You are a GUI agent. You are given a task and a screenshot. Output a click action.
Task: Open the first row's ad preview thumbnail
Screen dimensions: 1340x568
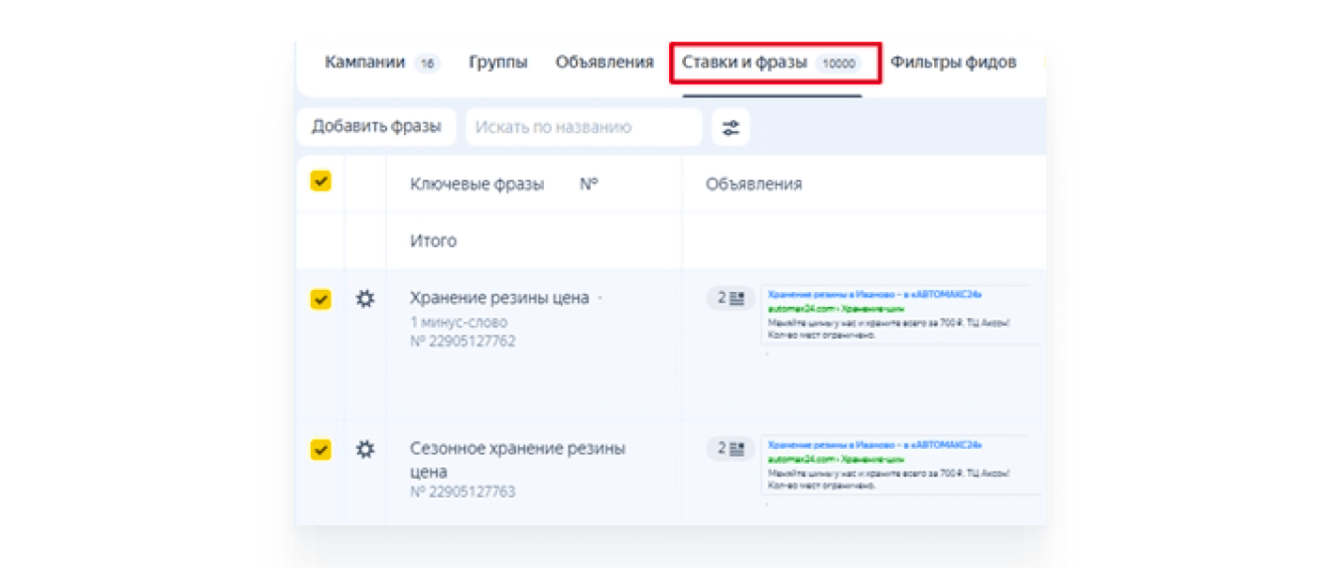[900, 314]
